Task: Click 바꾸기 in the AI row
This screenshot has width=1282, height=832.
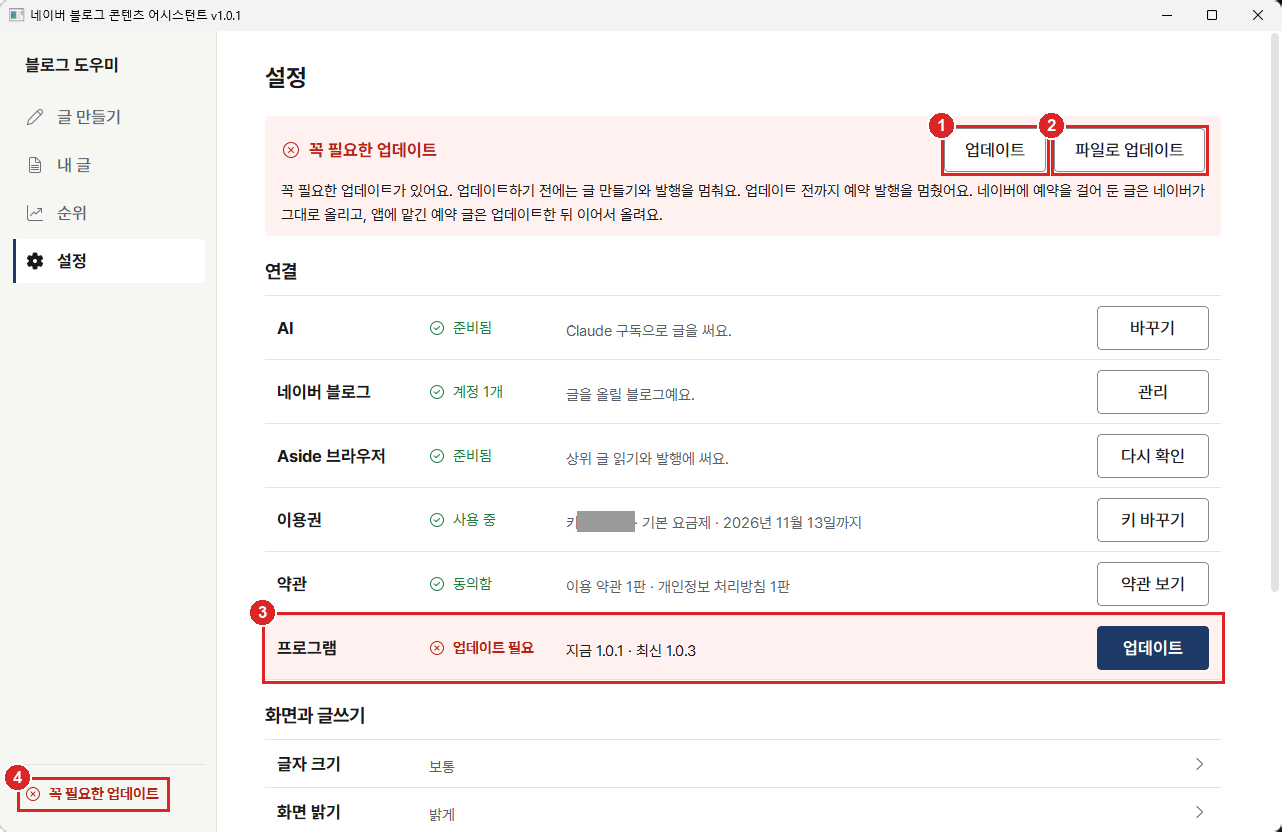Action: (x=1152, y=328)
